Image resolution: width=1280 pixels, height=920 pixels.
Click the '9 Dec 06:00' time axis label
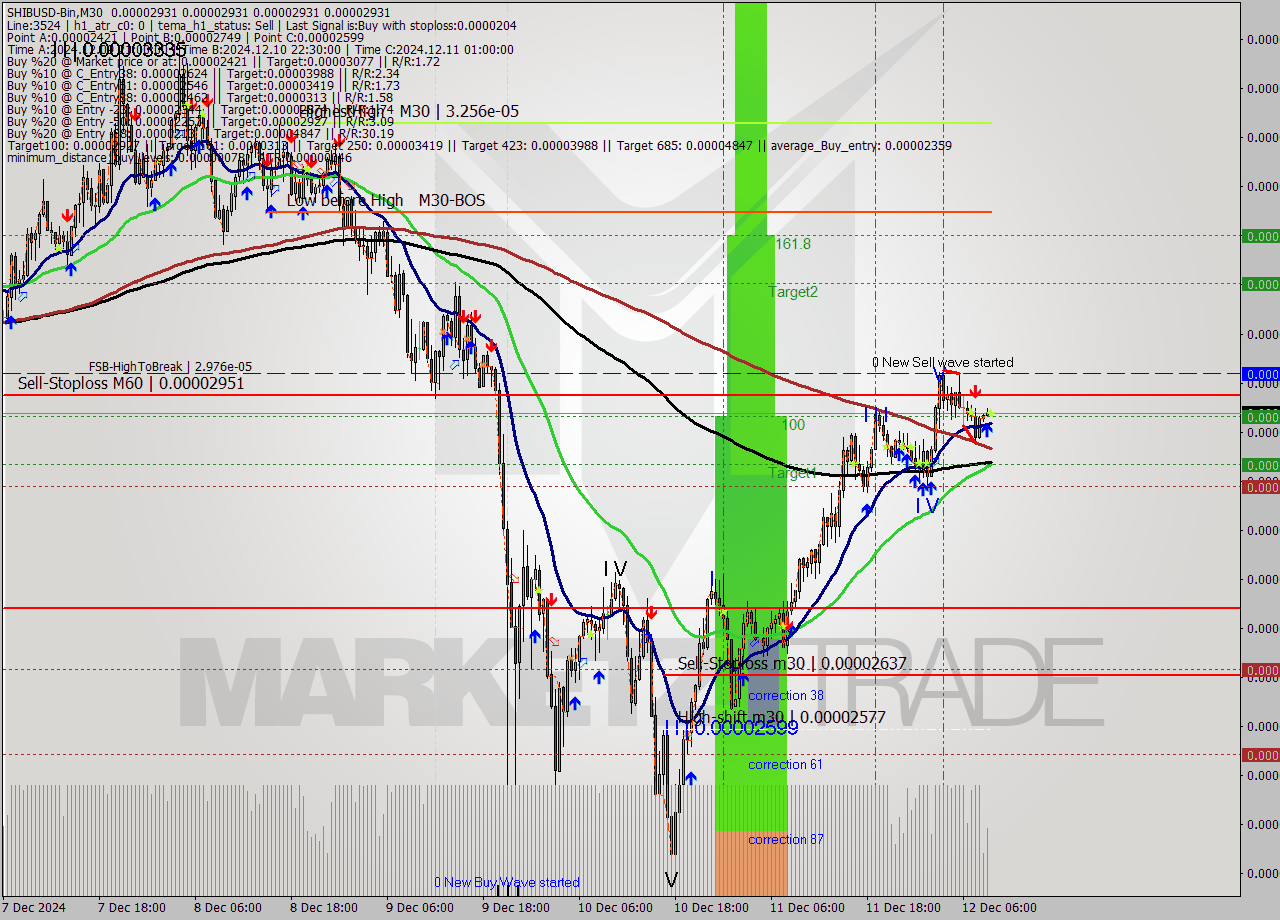tap(418, 908)
